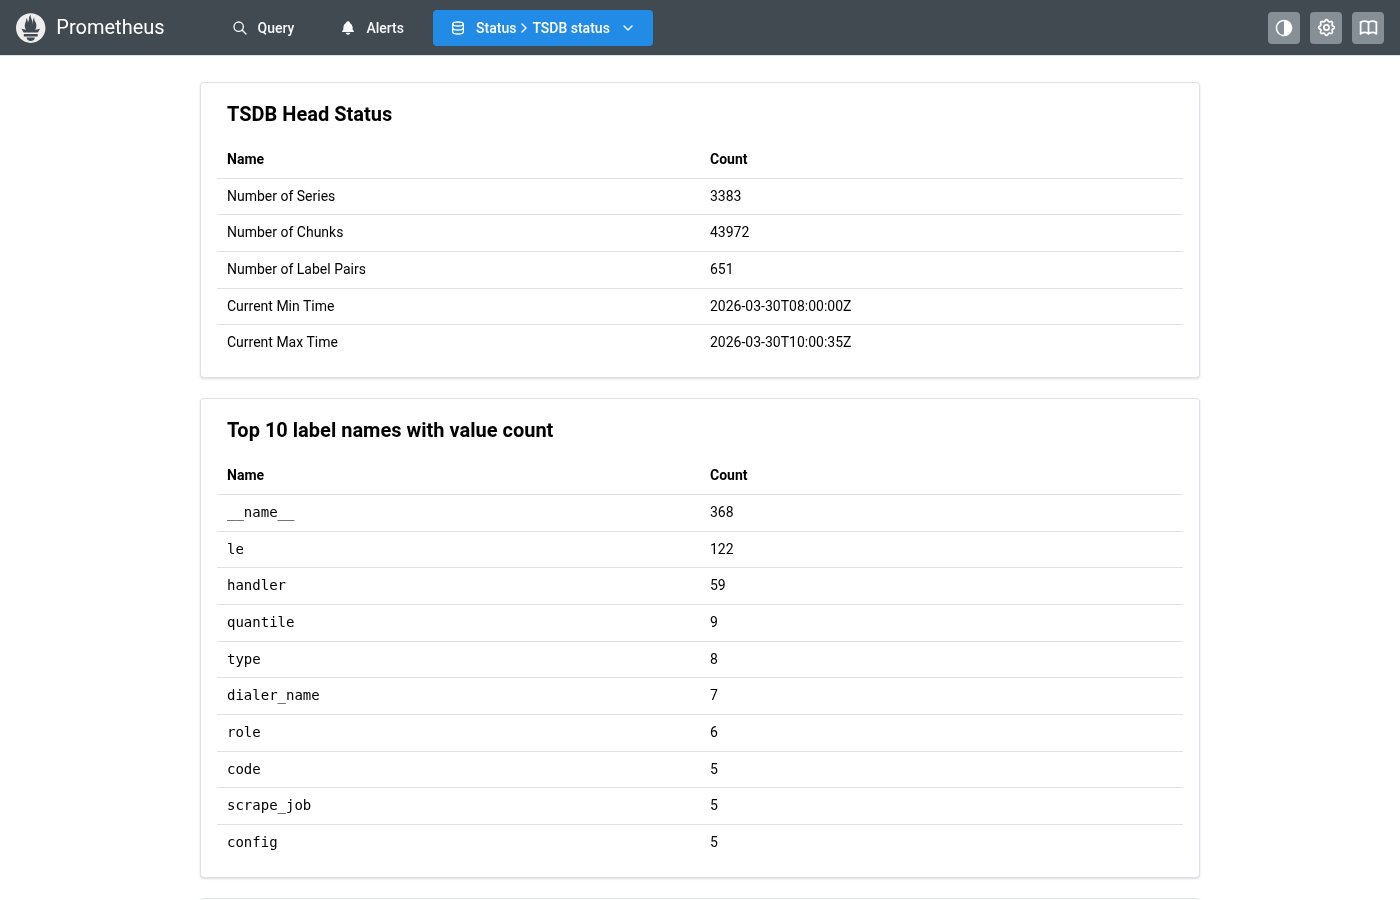
Task: Select the timestamp 2026-03-30T08:00:00Z
Action: coord(780,306)
